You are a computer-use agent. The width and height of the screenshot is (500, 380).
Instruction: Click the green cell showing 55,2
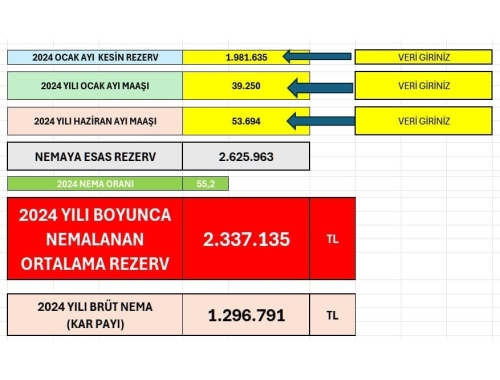click(205, 184)
